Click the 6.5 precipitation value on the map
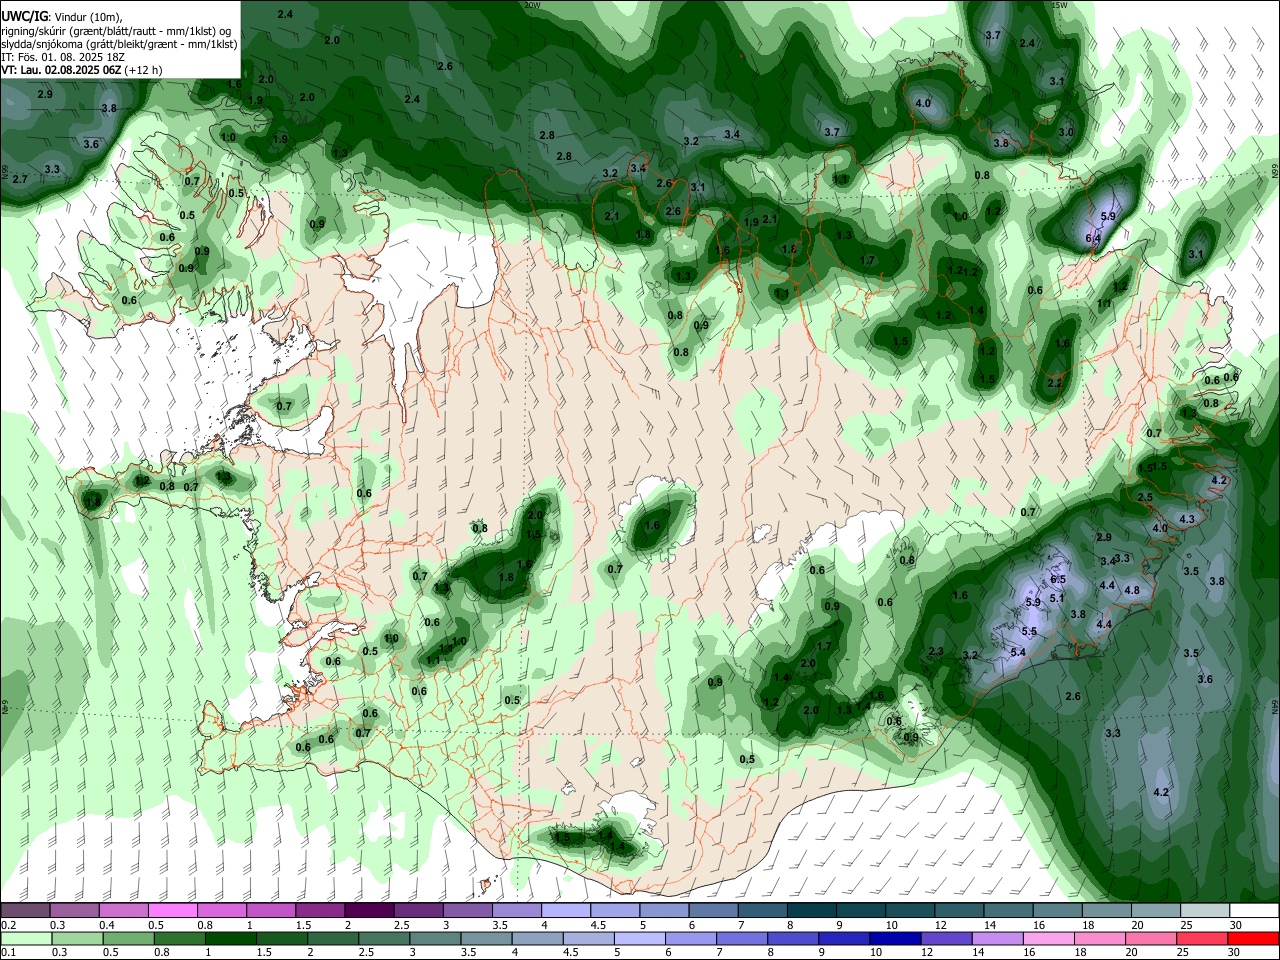1280x960 pixels. coord(1059,580)
